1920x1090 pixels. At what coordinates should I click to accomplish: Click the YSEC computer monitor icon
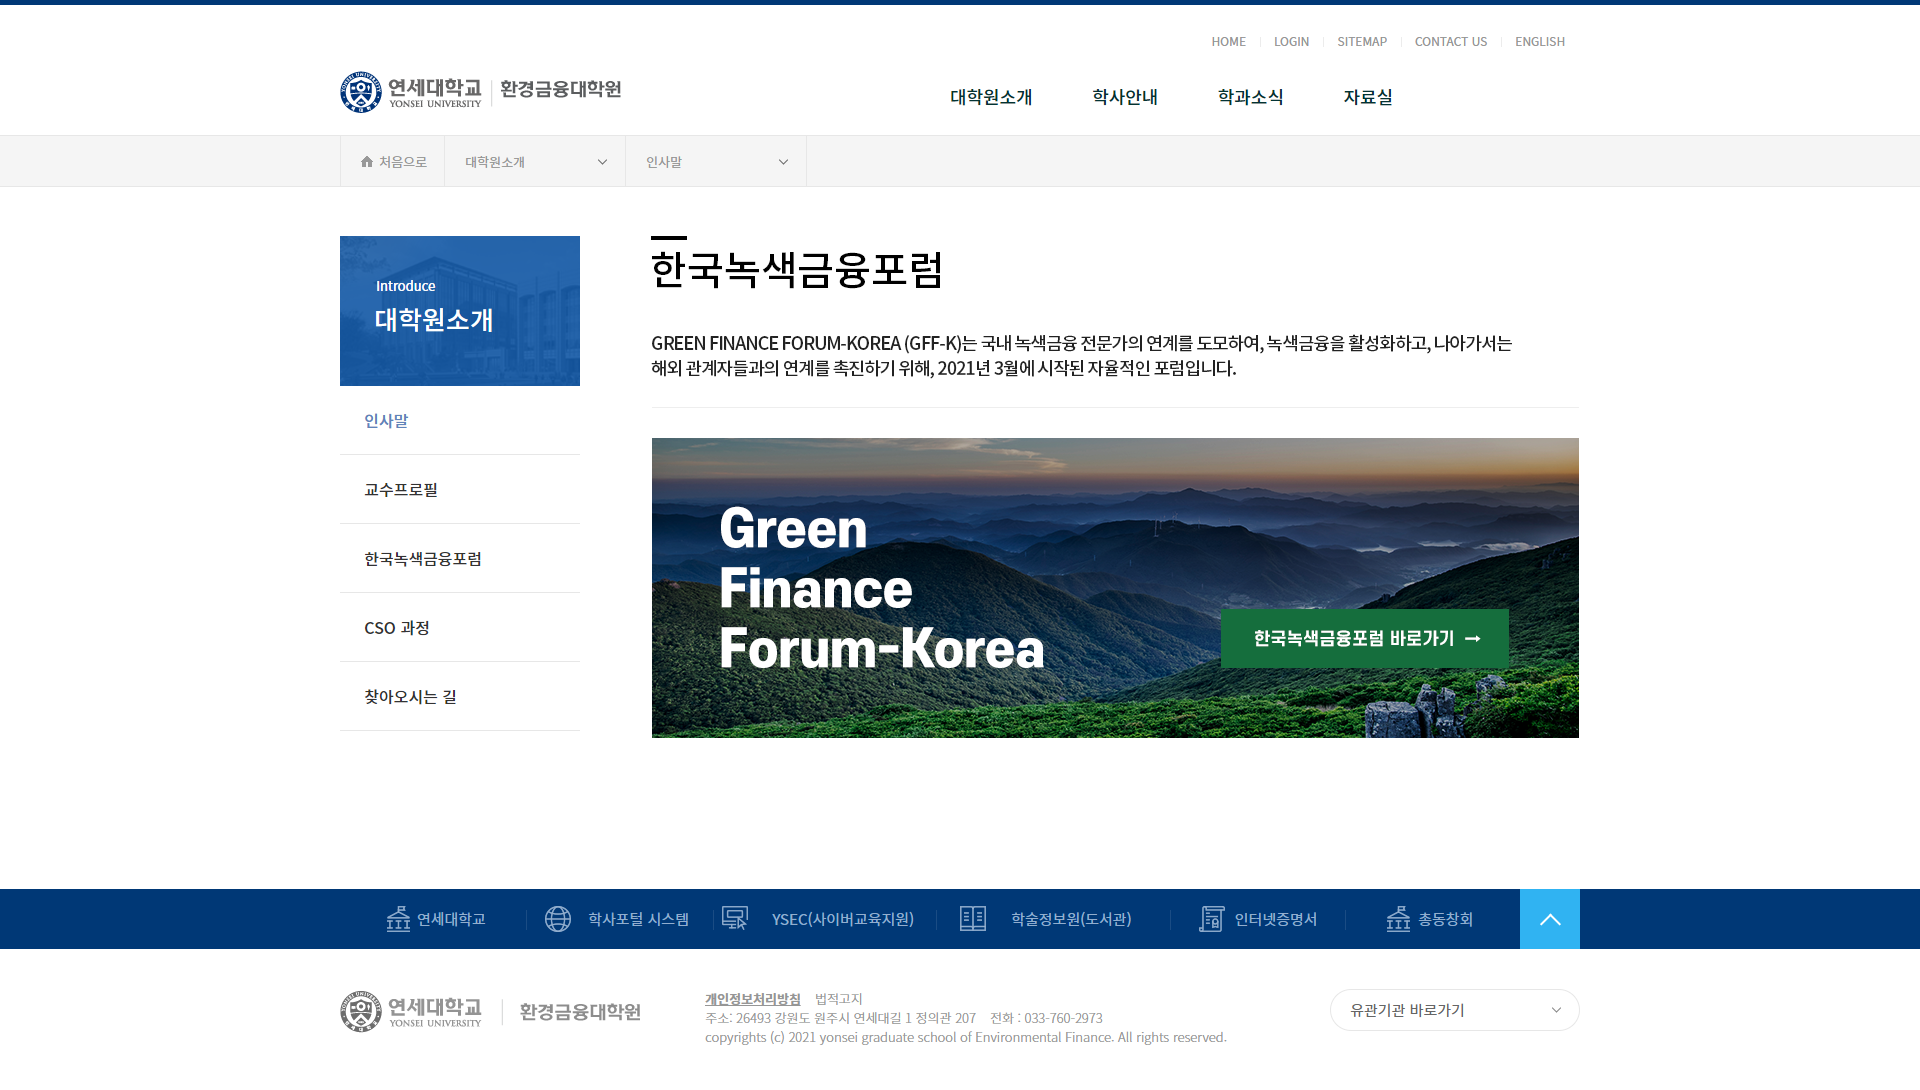click(x=735, y=919)
